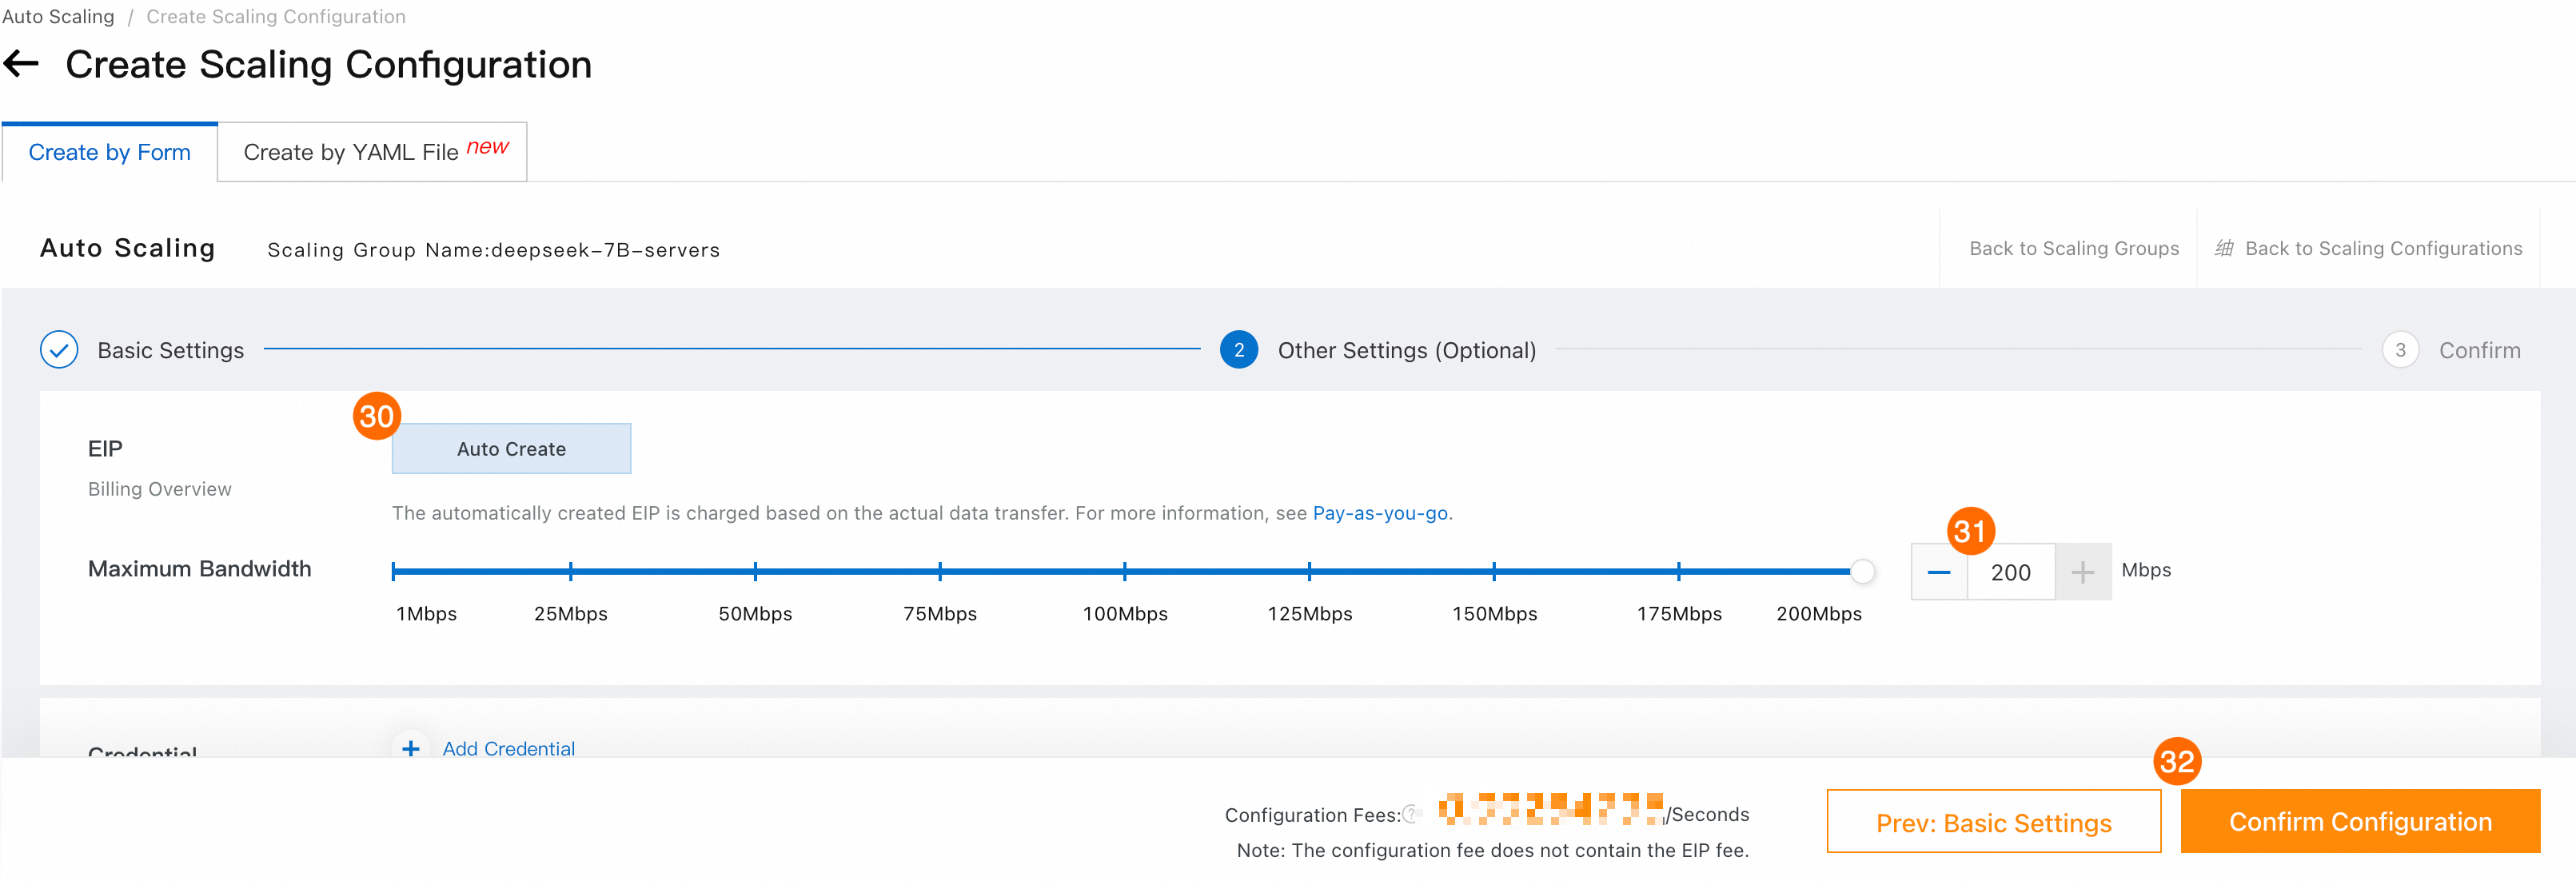This screenshot has height=881, width=2576.
Task: Click the plus bandwidth increment icon
Action: pos(2082,572)
